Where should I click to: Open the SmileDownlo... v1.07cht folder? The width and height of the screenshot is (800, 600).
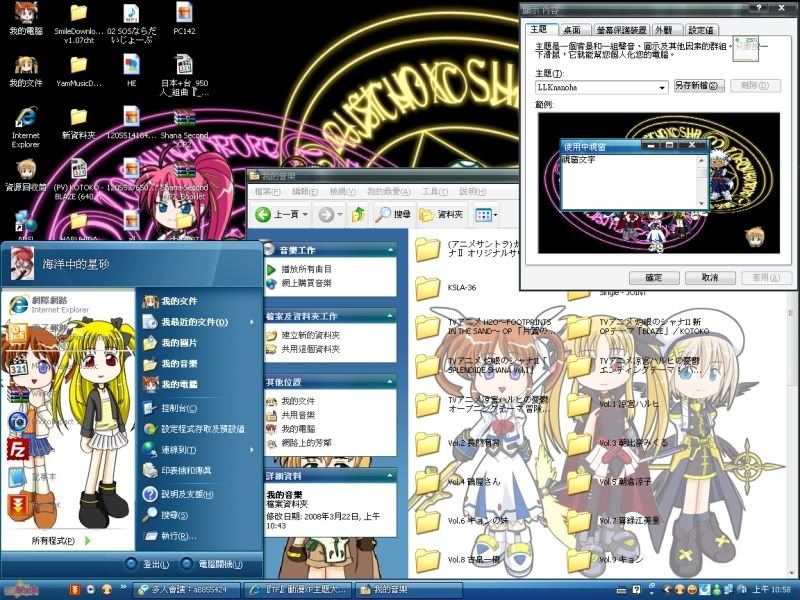tap(78, 23)
